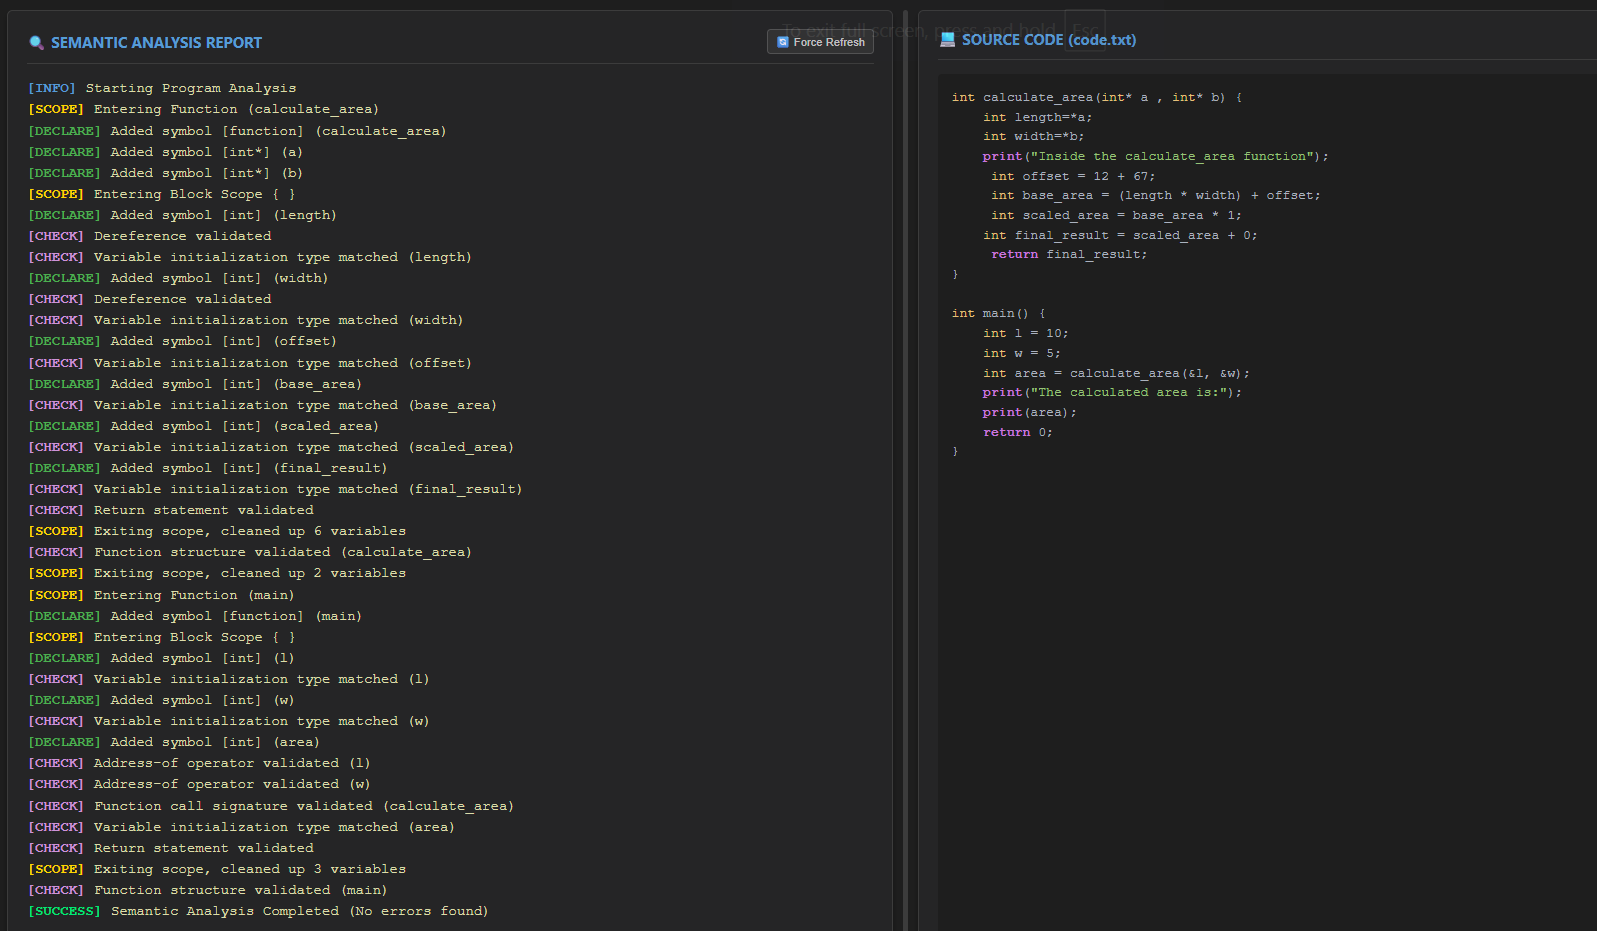Click Added symbol [int] (area) line

(x=174, y=742)
